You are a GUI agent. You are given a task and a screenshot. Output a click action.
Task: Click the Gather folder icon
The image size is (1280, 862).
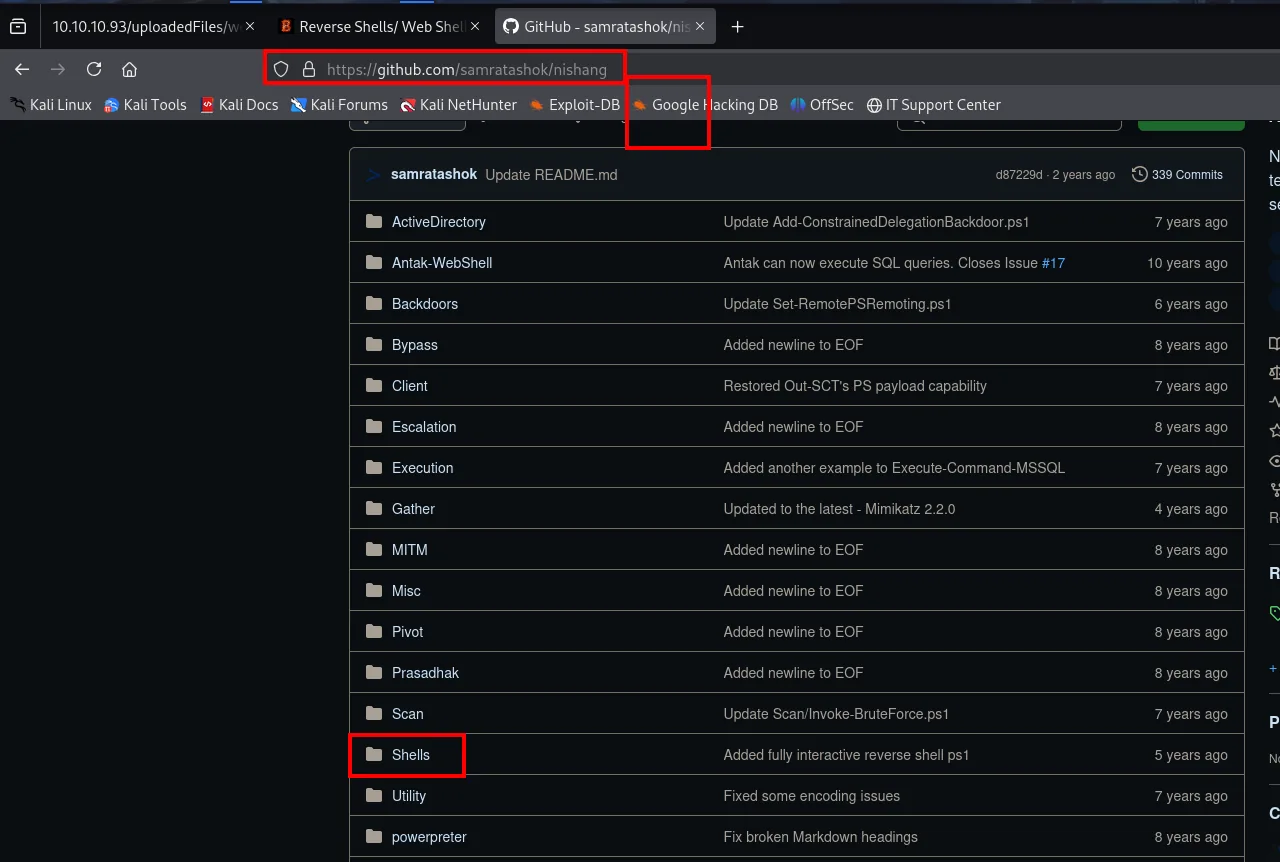(x=374, y=508)
